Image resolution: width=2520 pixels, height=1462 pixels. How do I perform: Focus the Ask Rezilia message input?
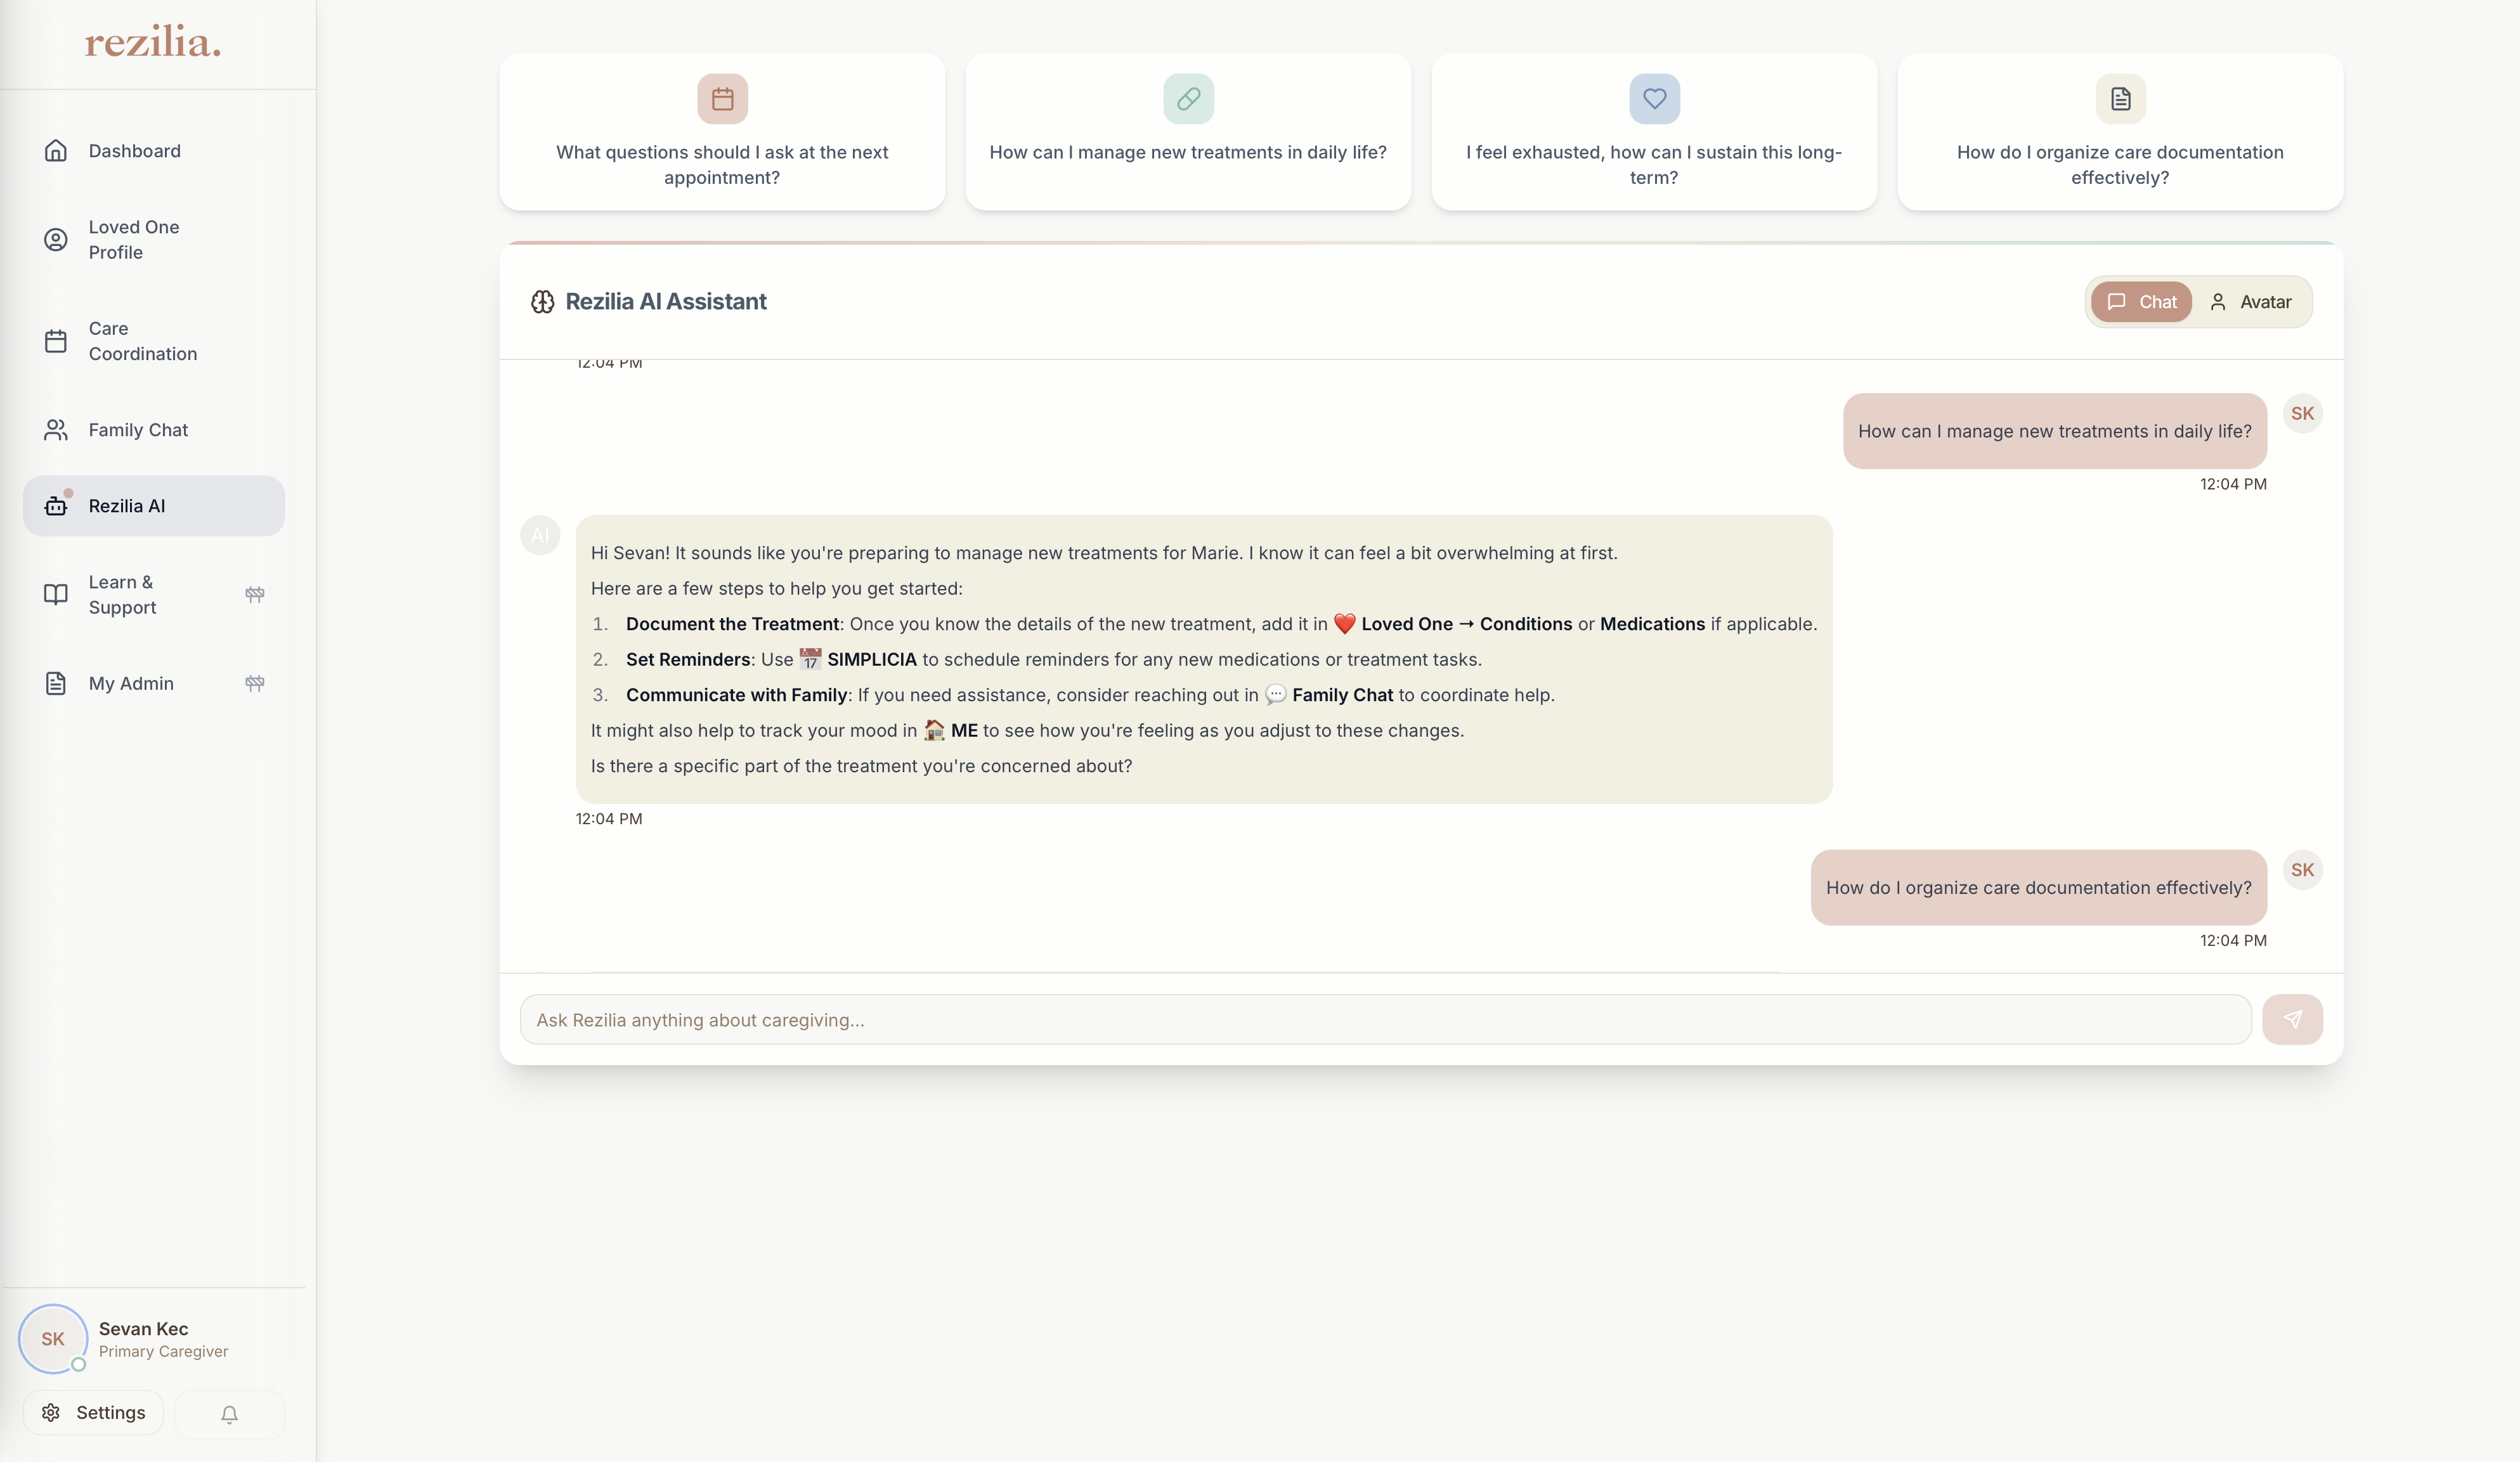click(1385, 1019)
